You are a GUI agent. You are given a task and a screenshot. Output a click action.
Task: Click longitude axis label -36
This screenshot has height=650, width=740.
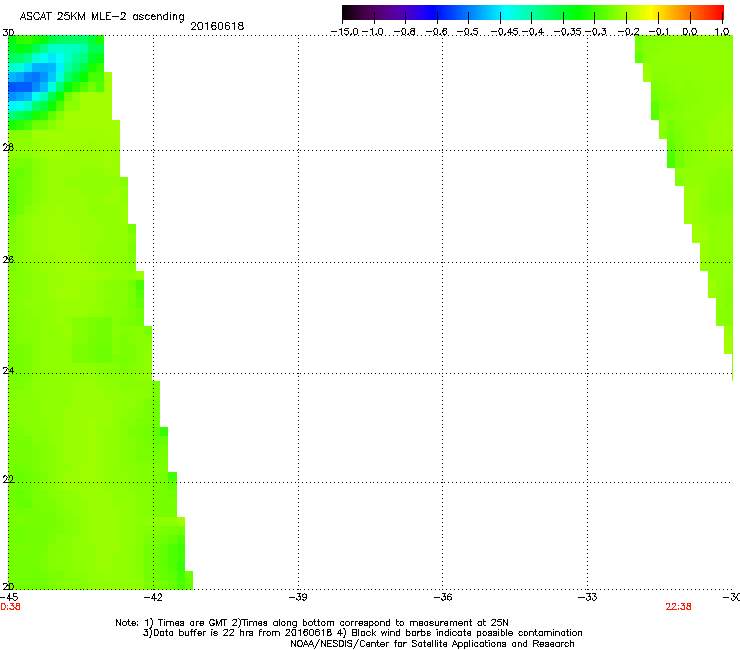tap(443, 597)
